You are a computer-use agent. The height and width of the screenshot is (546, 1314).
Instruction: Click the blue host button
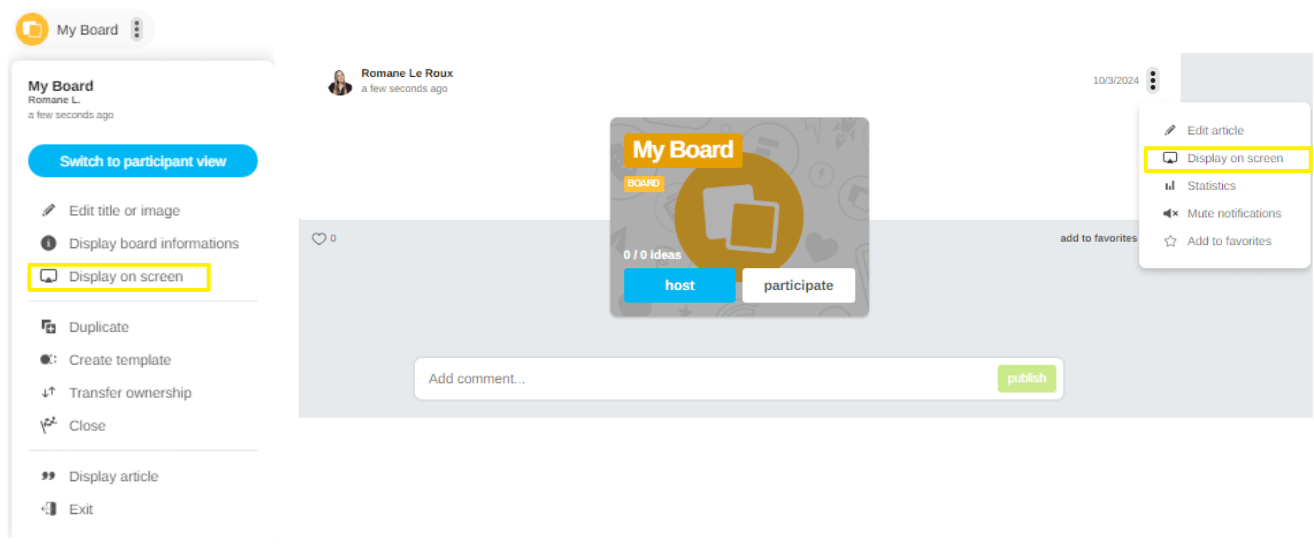pyautogui.click(x=679, y=285)
